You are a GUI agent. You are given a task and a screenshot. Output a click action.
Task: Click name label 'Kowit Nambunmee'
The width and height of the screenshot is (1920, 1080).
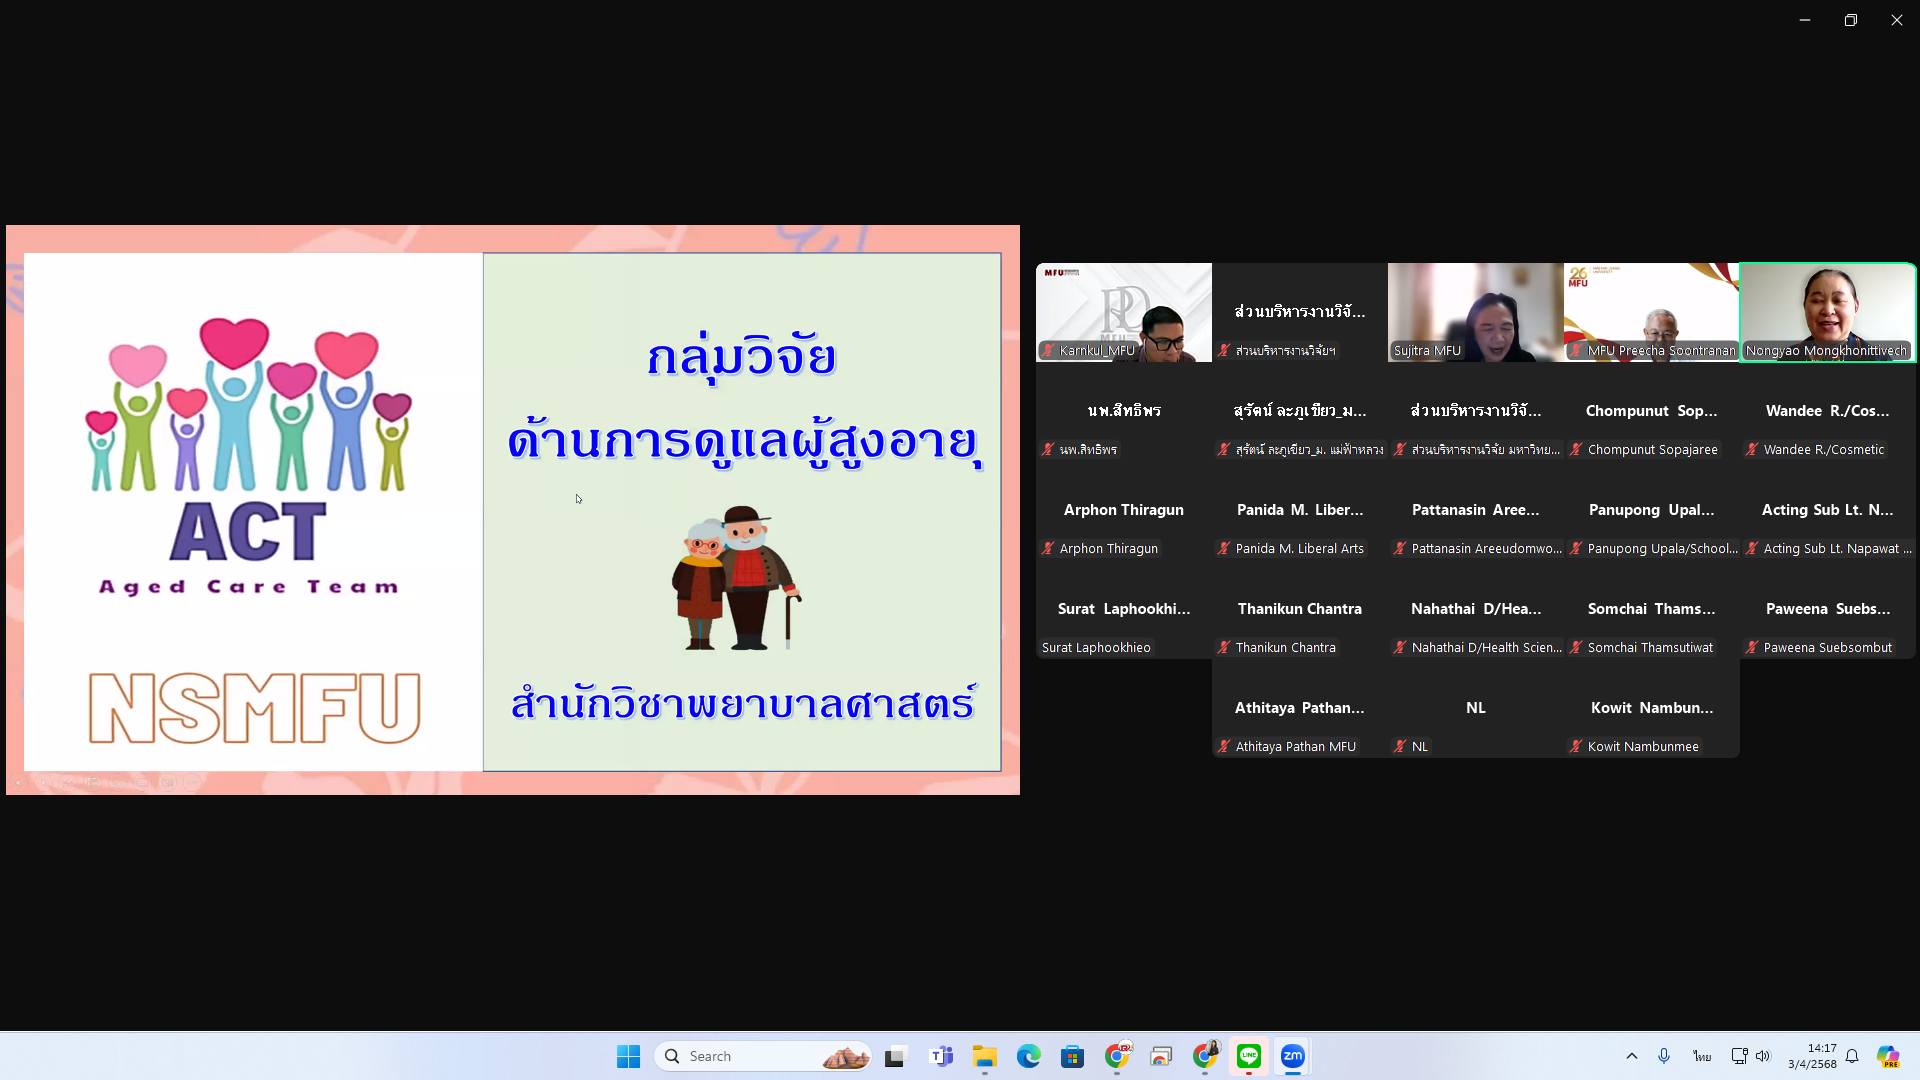point(1643,746)
